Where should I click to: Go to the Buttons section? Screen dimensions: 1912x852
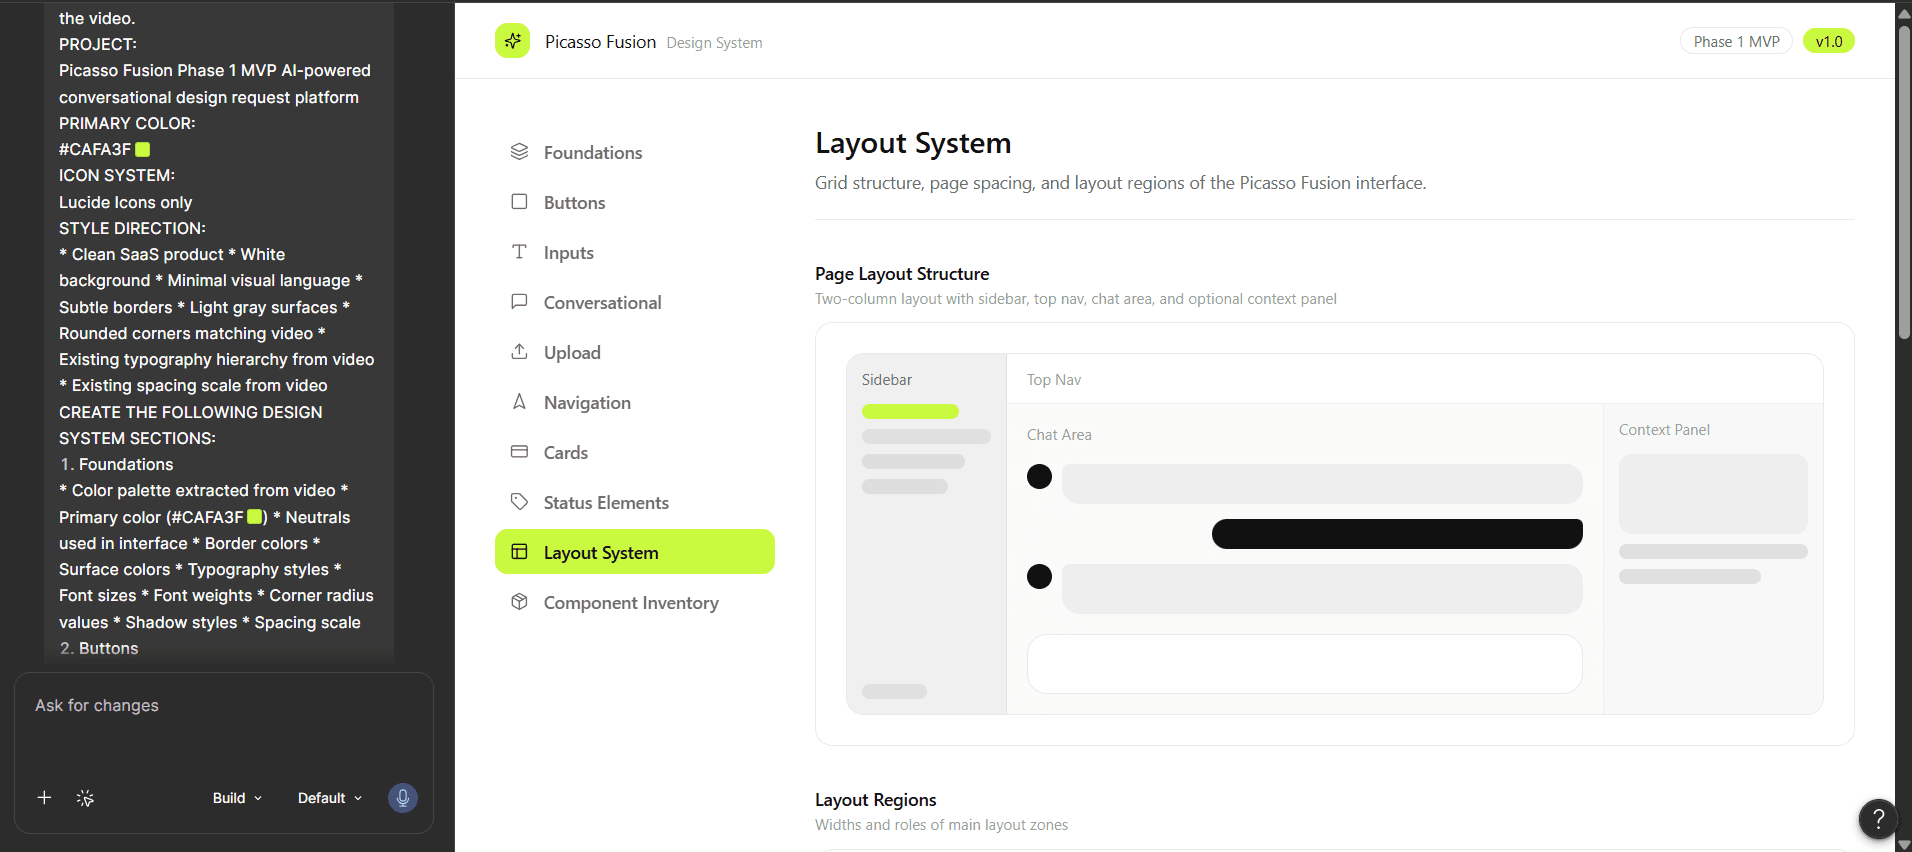[635, 202]
